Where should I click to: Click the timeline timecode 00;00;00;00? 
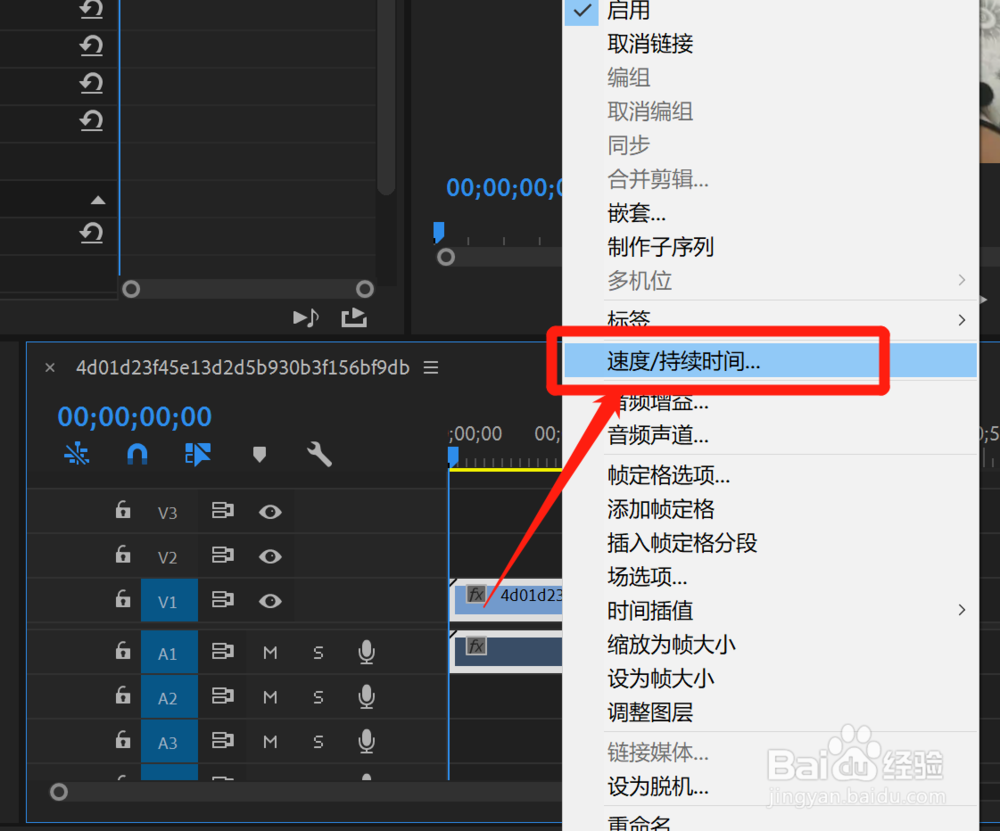135,416
